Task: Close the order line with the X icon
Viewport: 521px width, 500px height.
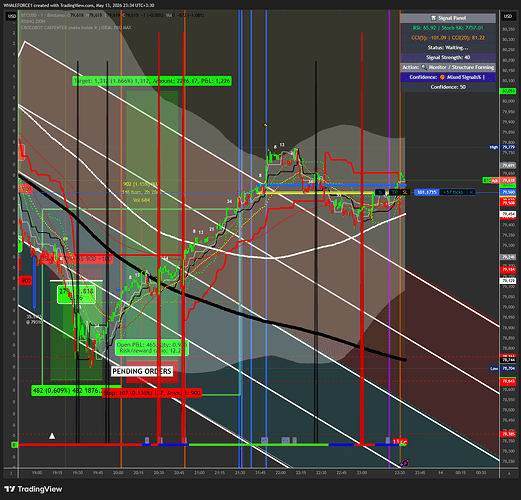Action: (x=471, y=192)
